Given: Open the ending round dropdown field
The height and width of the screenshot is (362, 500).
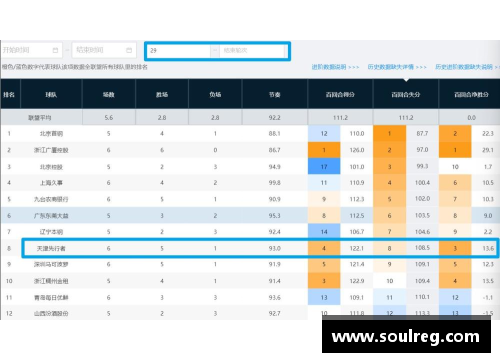Looking at the screenshot, I should 252,51.
